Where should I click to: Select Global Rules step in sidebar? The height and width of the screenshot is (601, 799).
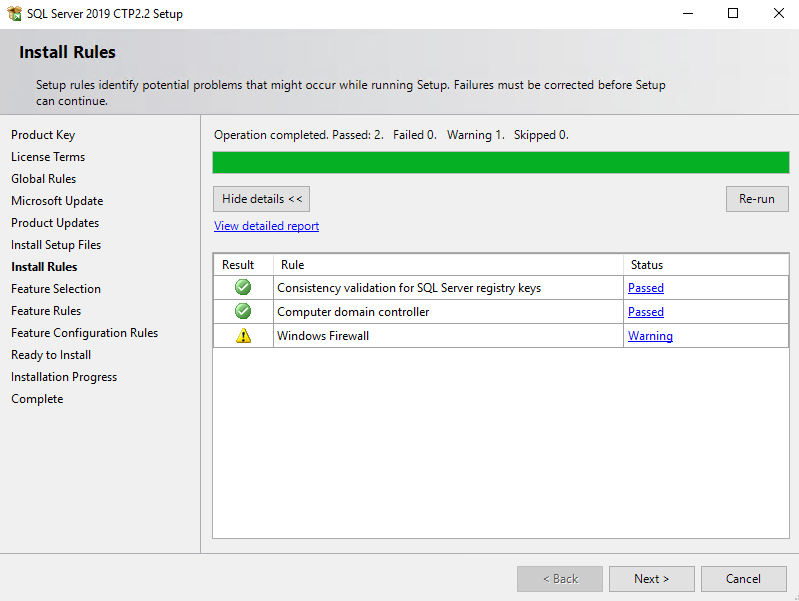click(x=43, y=178)
